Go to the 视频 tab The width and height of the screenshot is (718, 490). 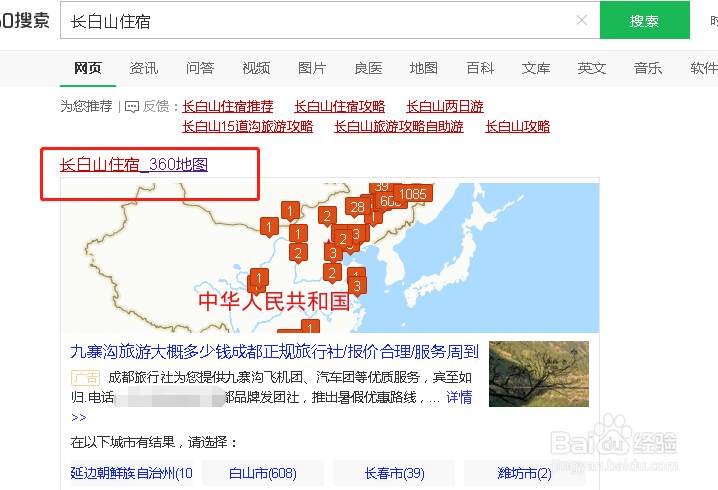pos(256,68)
